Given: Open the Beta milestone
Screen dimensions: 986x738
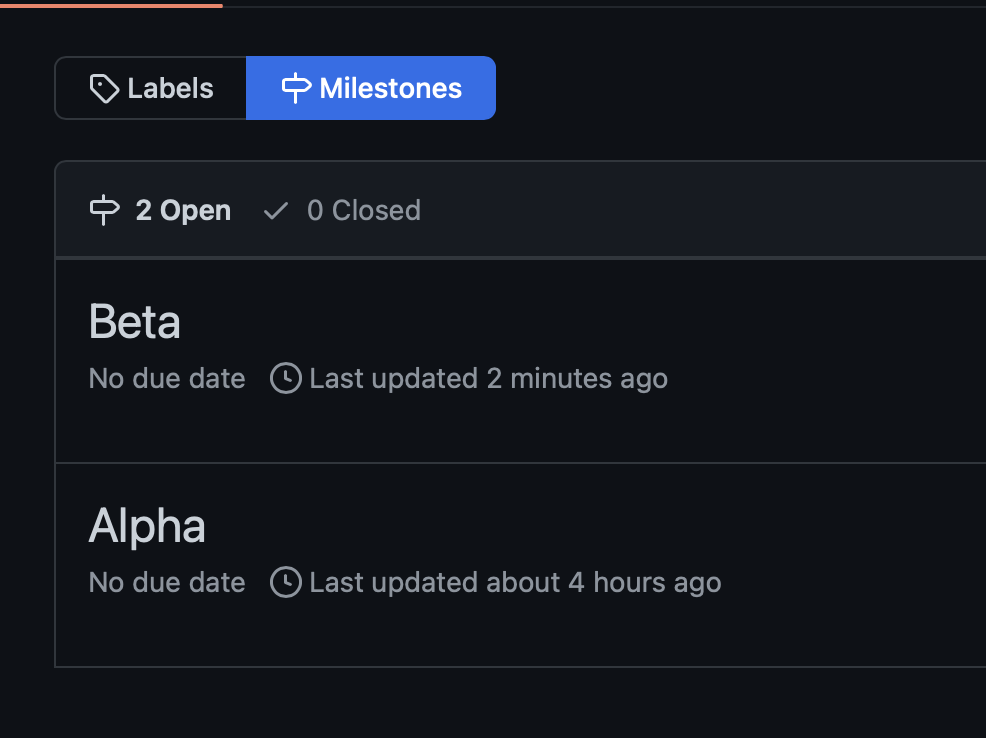Looking at the screenshot, I should 135,321.
